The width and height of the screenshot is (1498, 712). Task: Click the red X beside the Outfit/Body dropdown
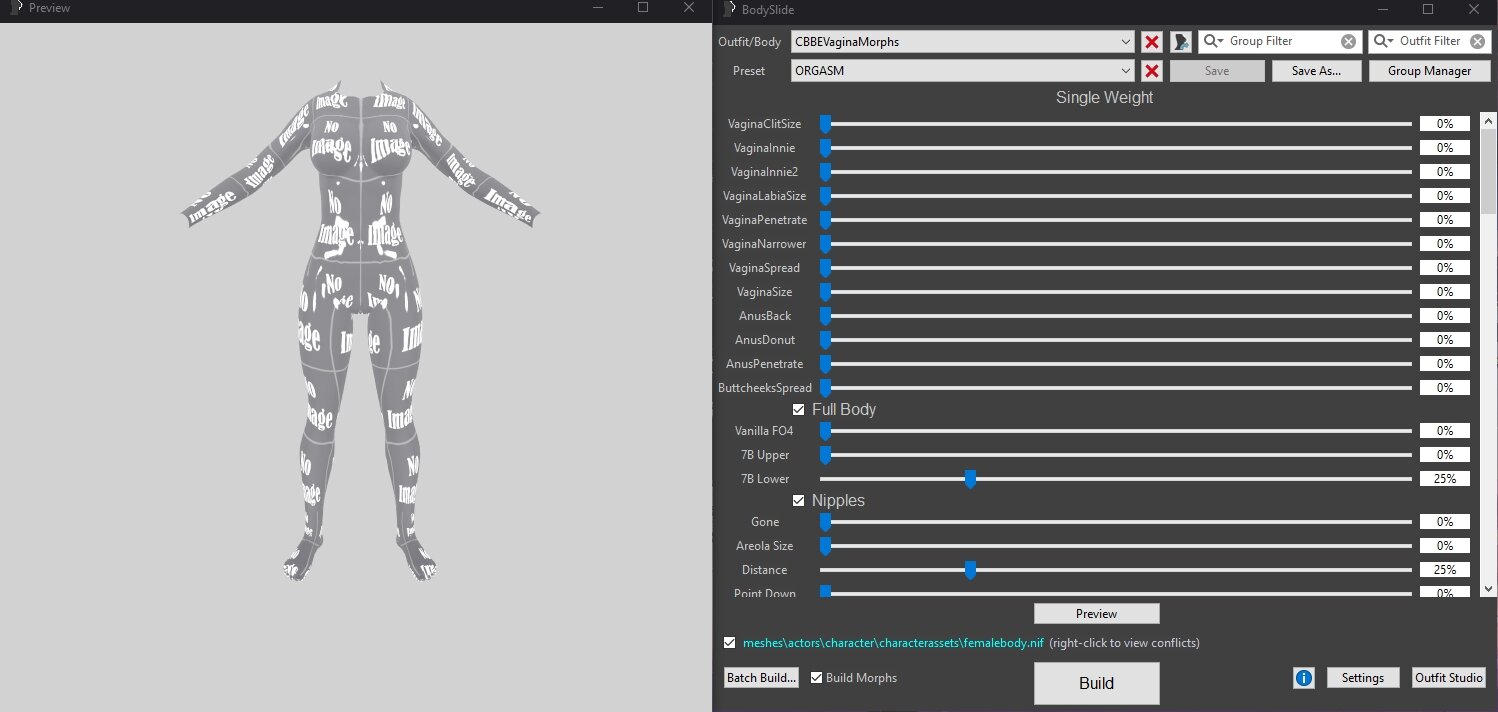[x=1152, y=42]
